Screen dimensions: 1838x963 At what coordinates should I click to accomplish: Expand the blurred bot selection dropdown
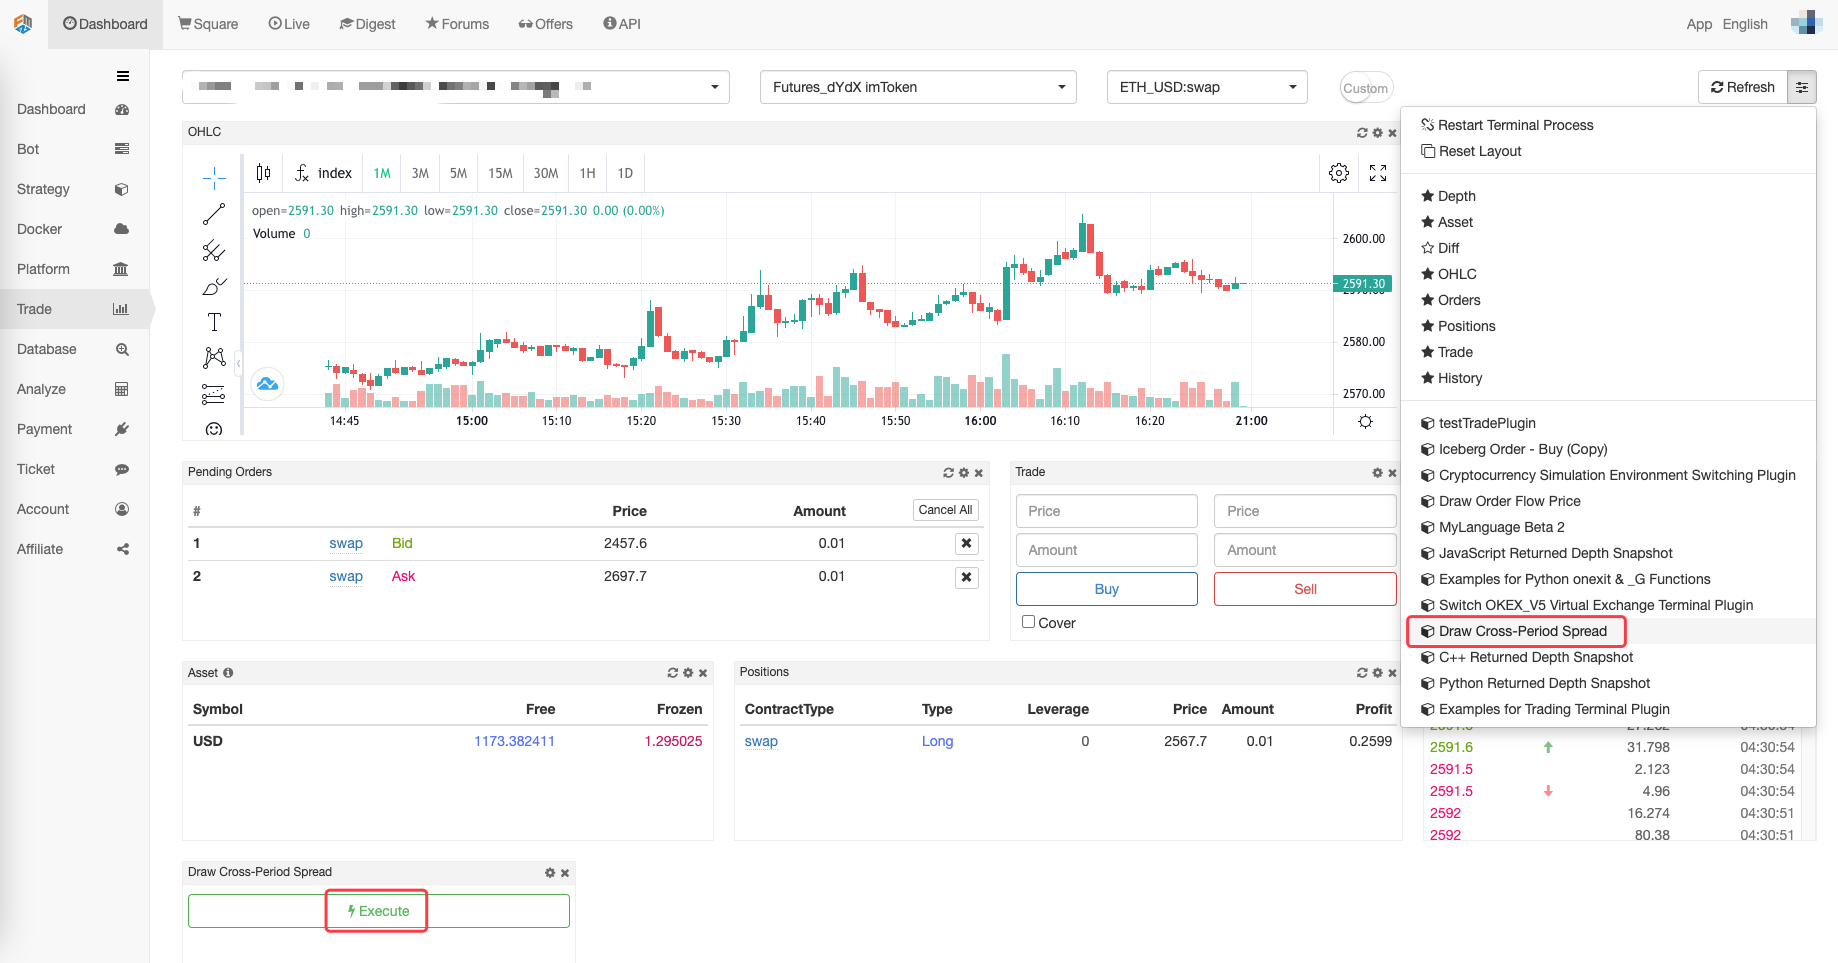tap(456, 87)
